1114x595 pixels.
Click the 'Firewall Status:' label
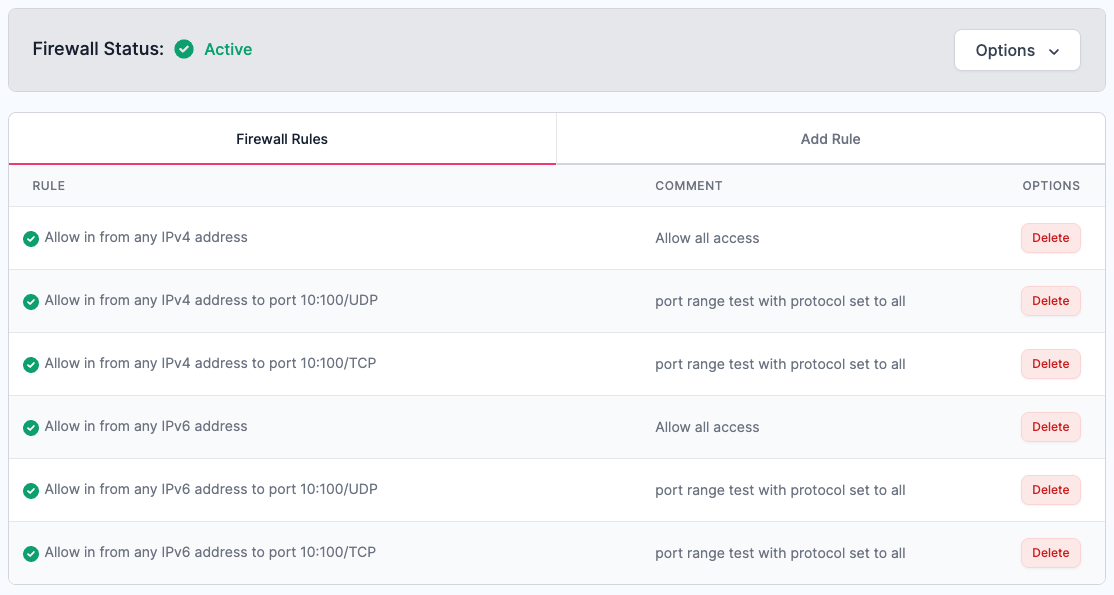[x=98, y=49]
